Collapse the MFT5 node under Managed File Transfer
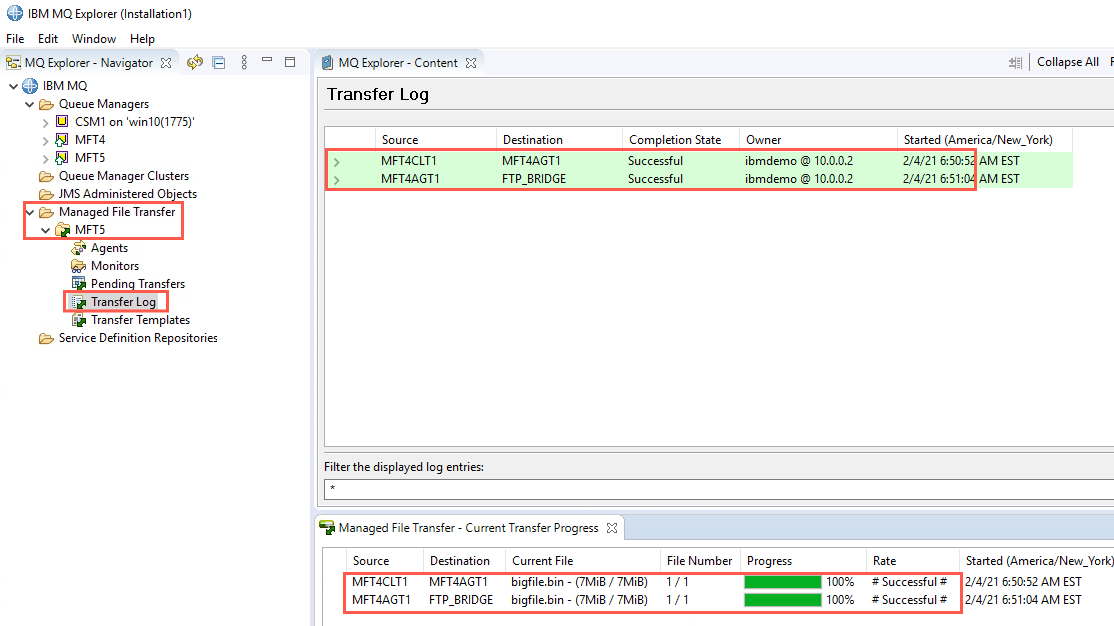Image resolution: width=1114 pixels, height=626 pixels. pyautogui.click(x=45, y=230)
